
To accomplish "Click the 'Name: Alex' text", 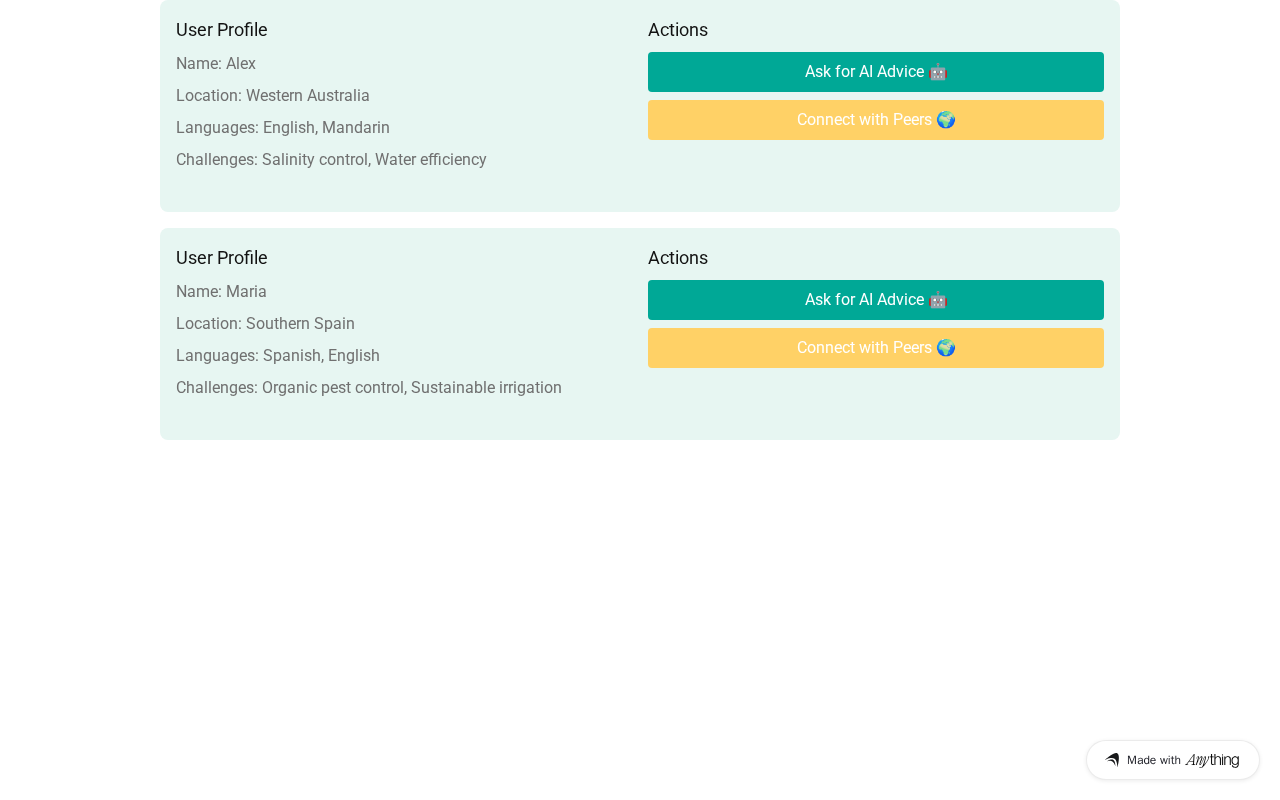I will [x=216, y=64].
